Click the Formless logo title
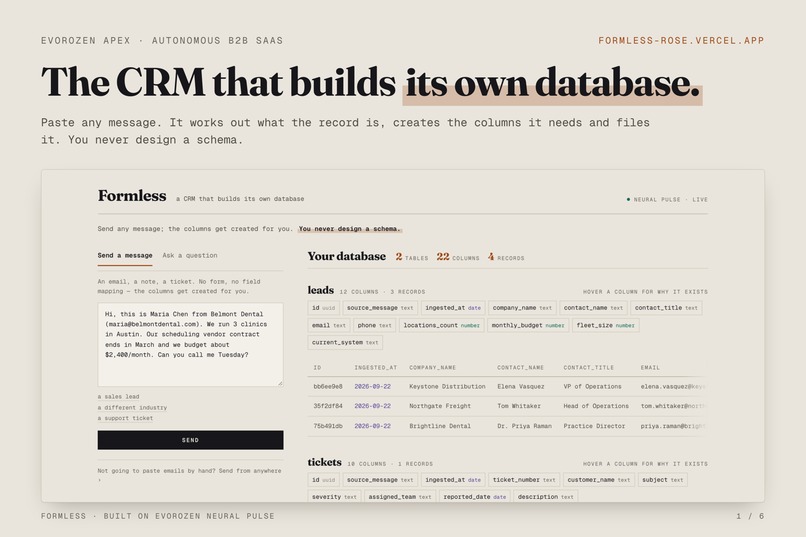 tap(132, 196)
